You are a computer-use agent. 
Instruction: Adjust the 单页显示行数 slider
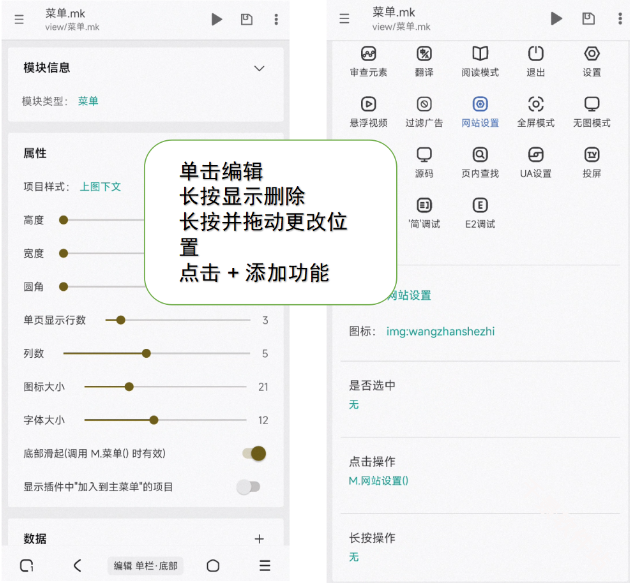point(121,320)
